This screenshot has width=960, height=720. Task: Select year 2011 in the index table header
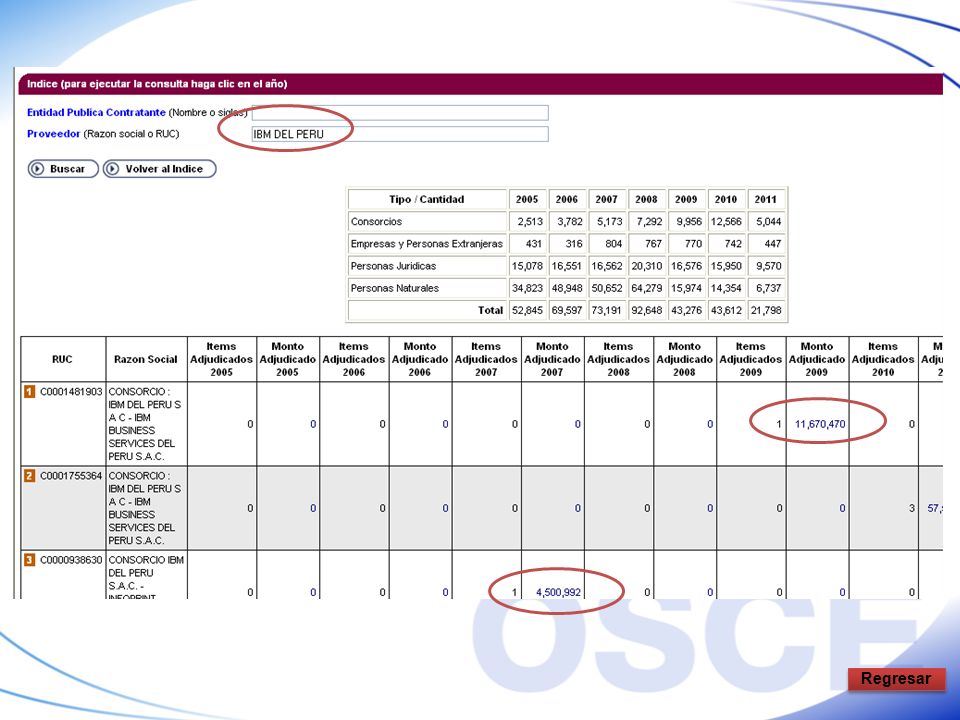click(x=765, y=200)
